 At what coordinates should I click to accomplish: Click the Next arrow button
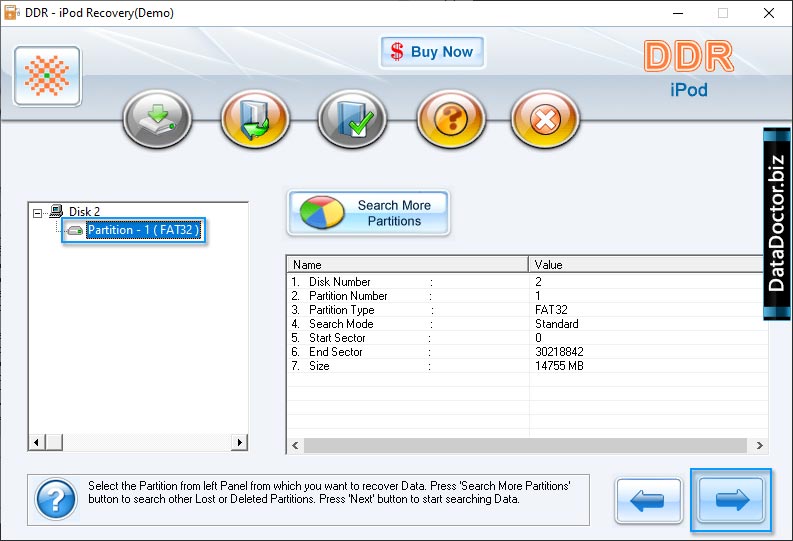(x=731, y=500)
